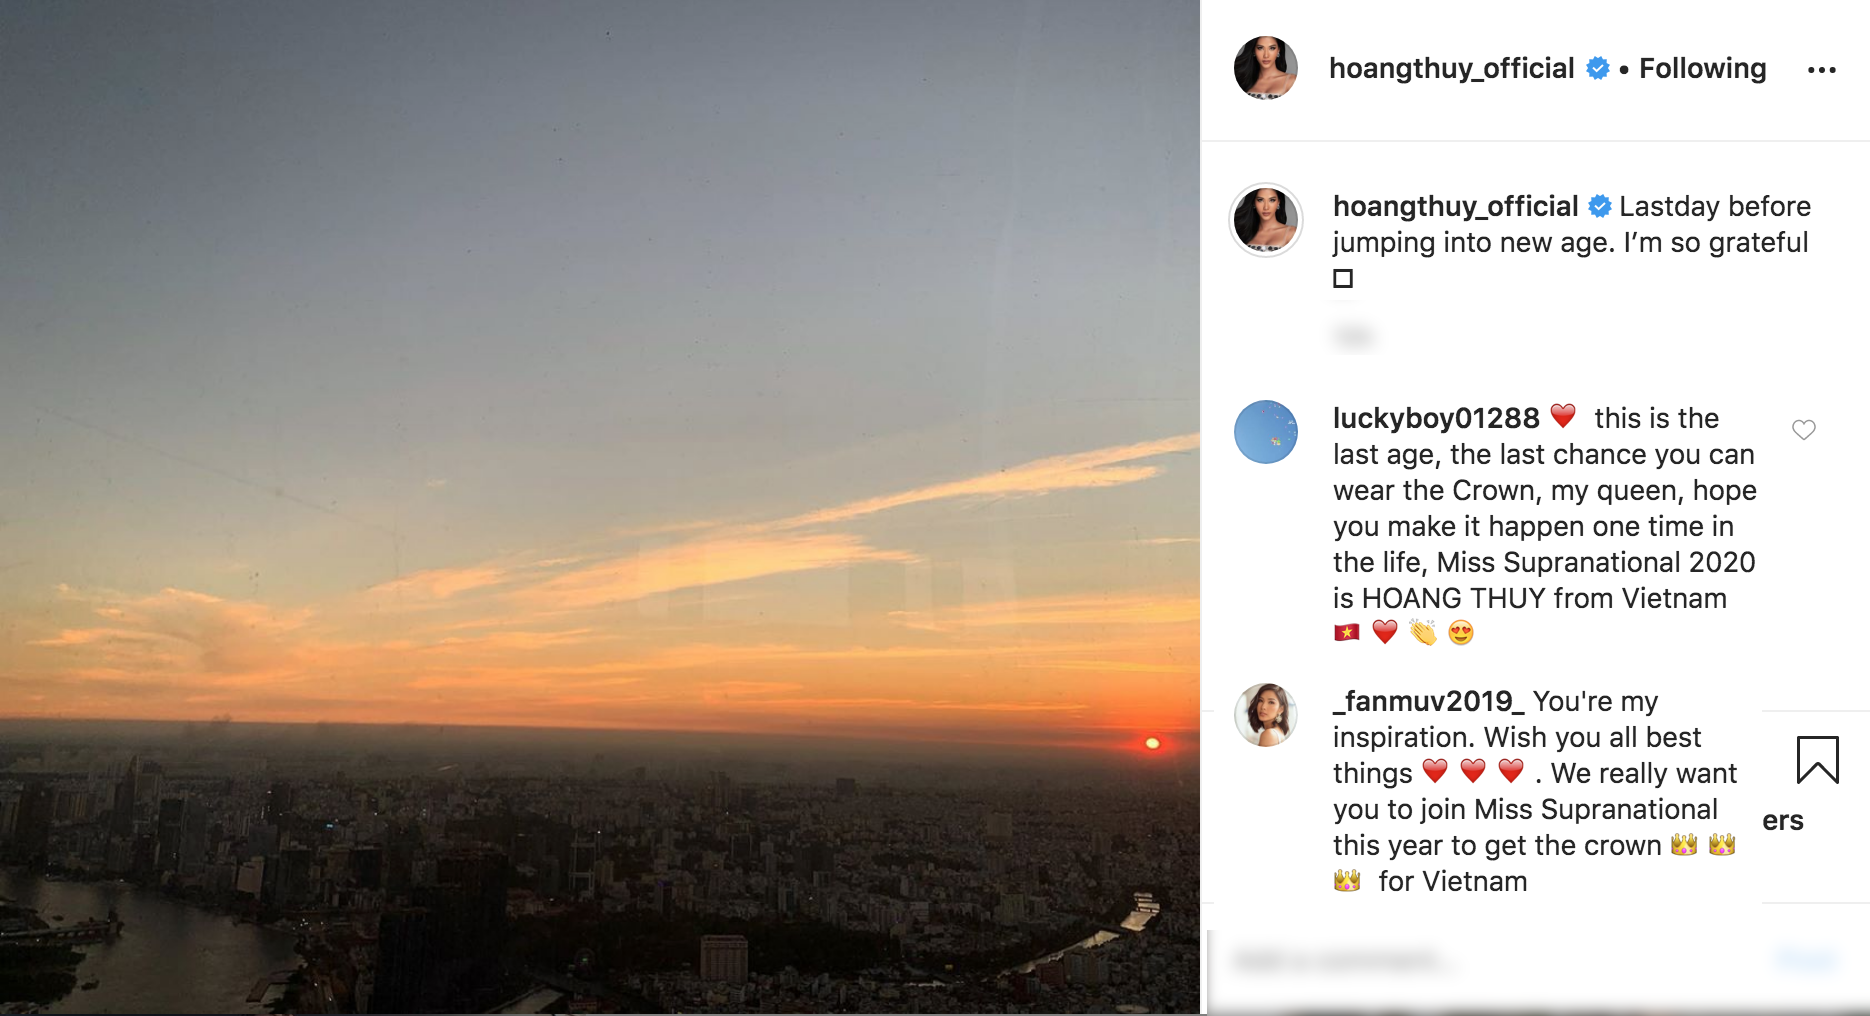Screen dimensions: 1870x1016
Task: Click the Following button in the header
Action: click(1702, 68)
